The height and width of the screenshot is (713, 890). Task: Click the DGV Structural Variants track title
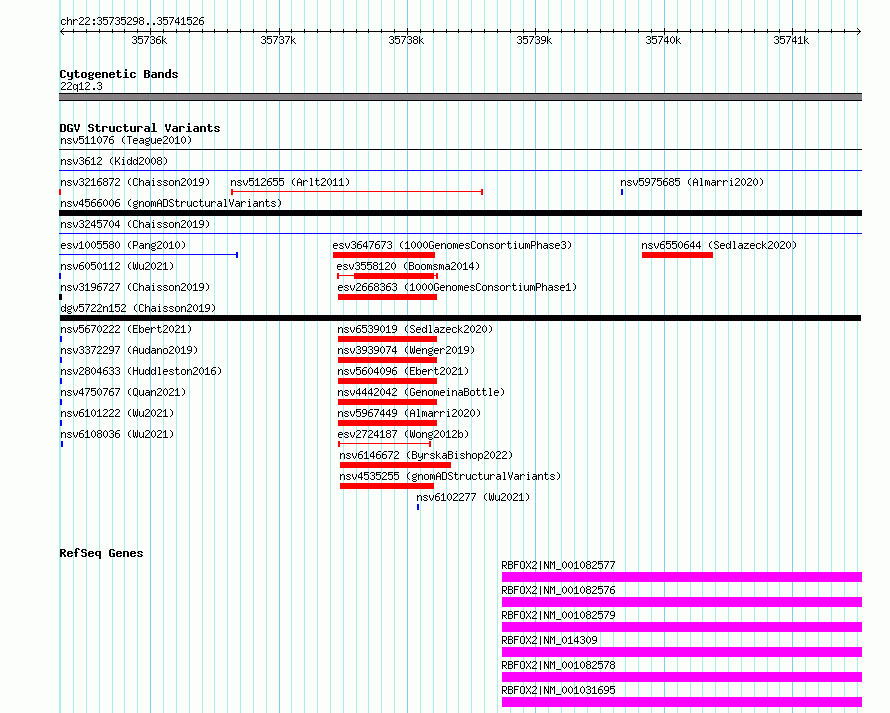click(140, 128)
